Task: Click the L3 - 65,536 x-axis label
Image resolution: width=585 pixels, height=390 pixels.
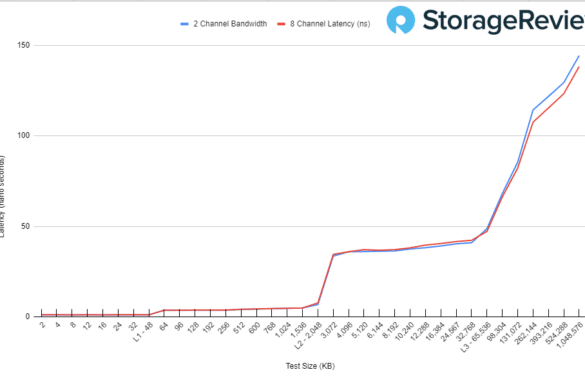Action: coord(476,336)
